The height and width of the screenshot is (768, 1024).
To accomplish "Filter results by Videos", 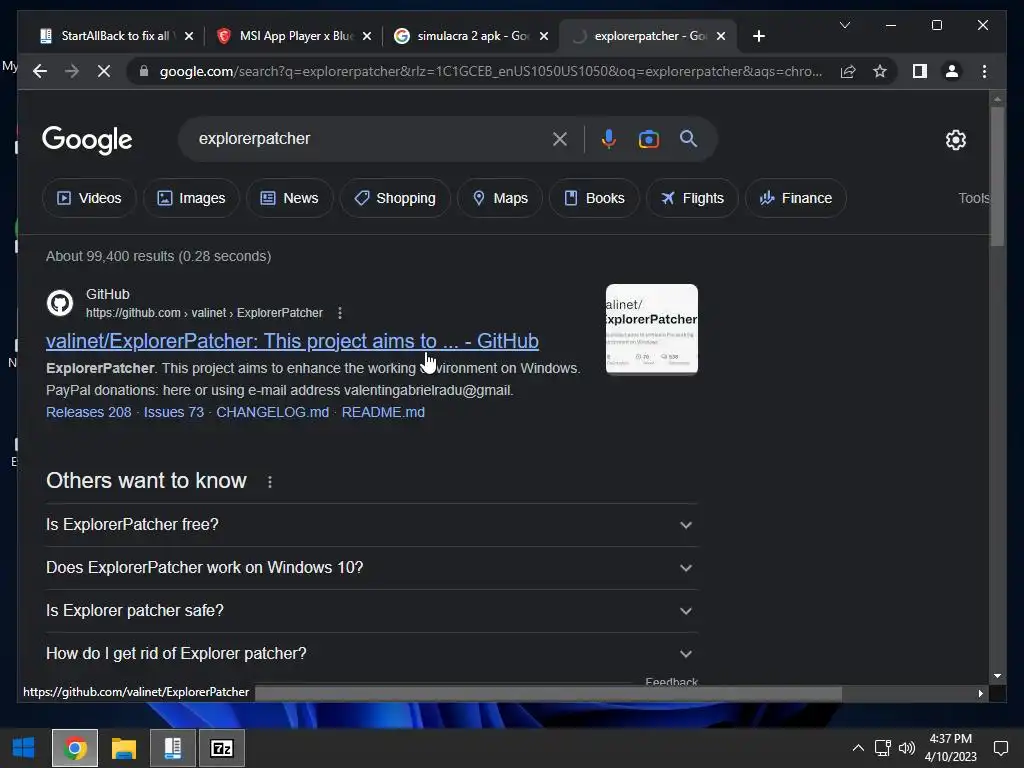I will [89, 198].
